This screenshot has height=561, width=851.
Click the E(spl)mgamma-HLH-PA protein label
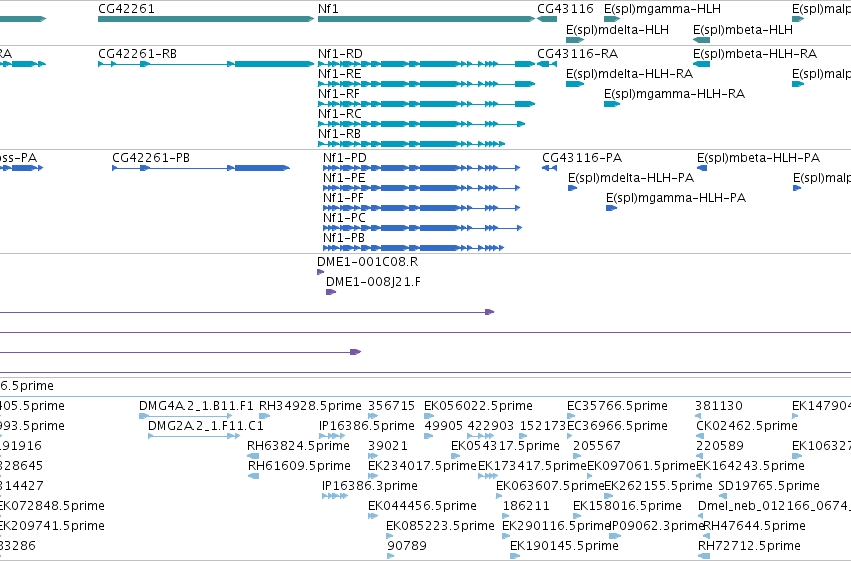676,198
